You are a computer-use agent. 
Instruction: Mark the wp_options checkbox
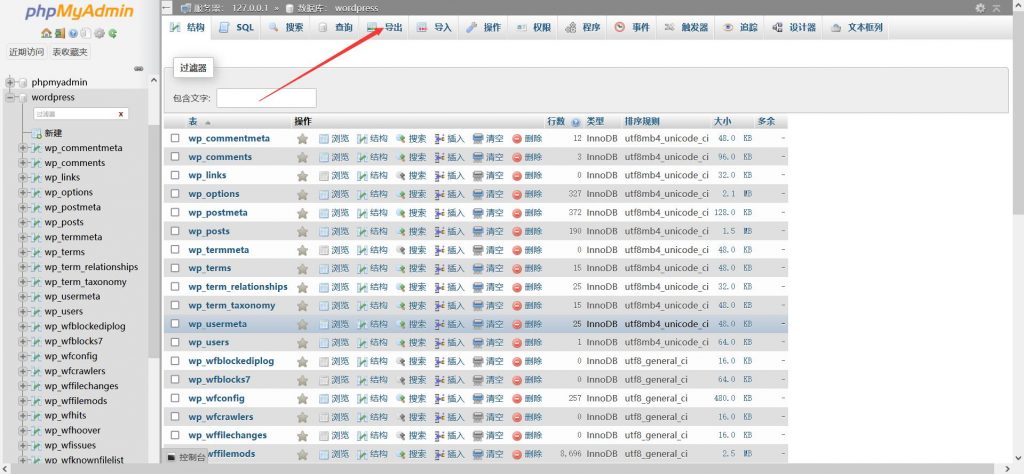tap(175, 194)
